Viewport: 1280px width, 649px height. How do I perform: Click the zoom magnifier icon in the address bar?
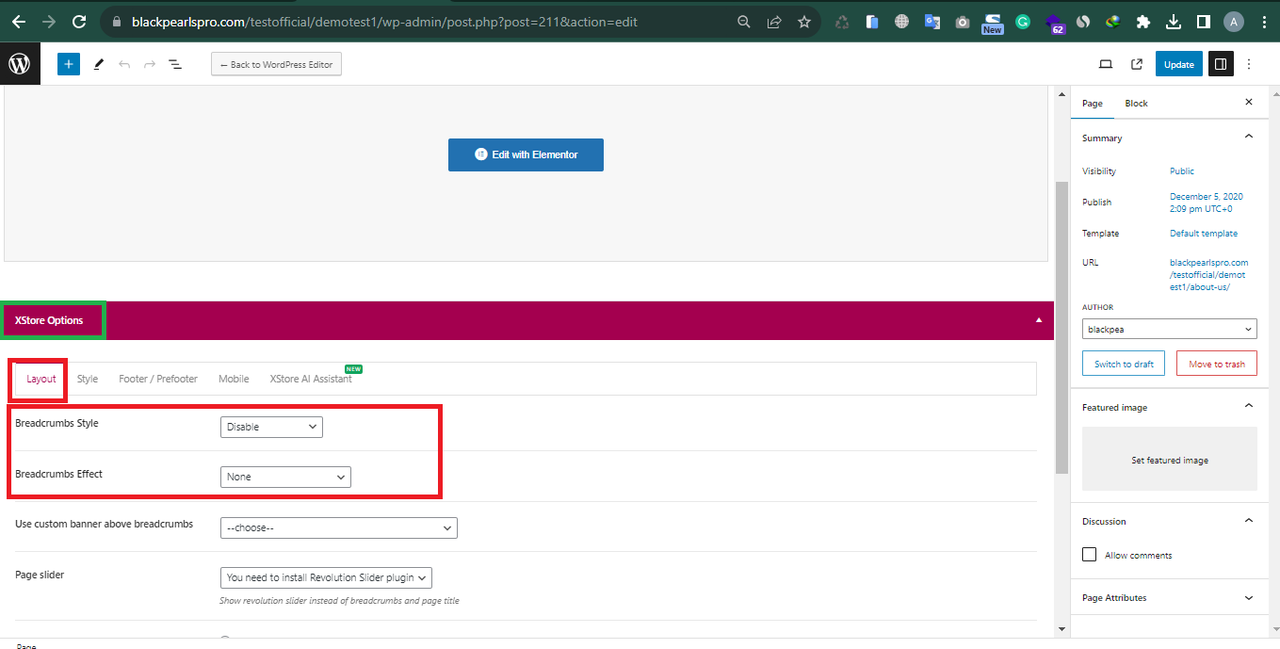tap(743, 21)
